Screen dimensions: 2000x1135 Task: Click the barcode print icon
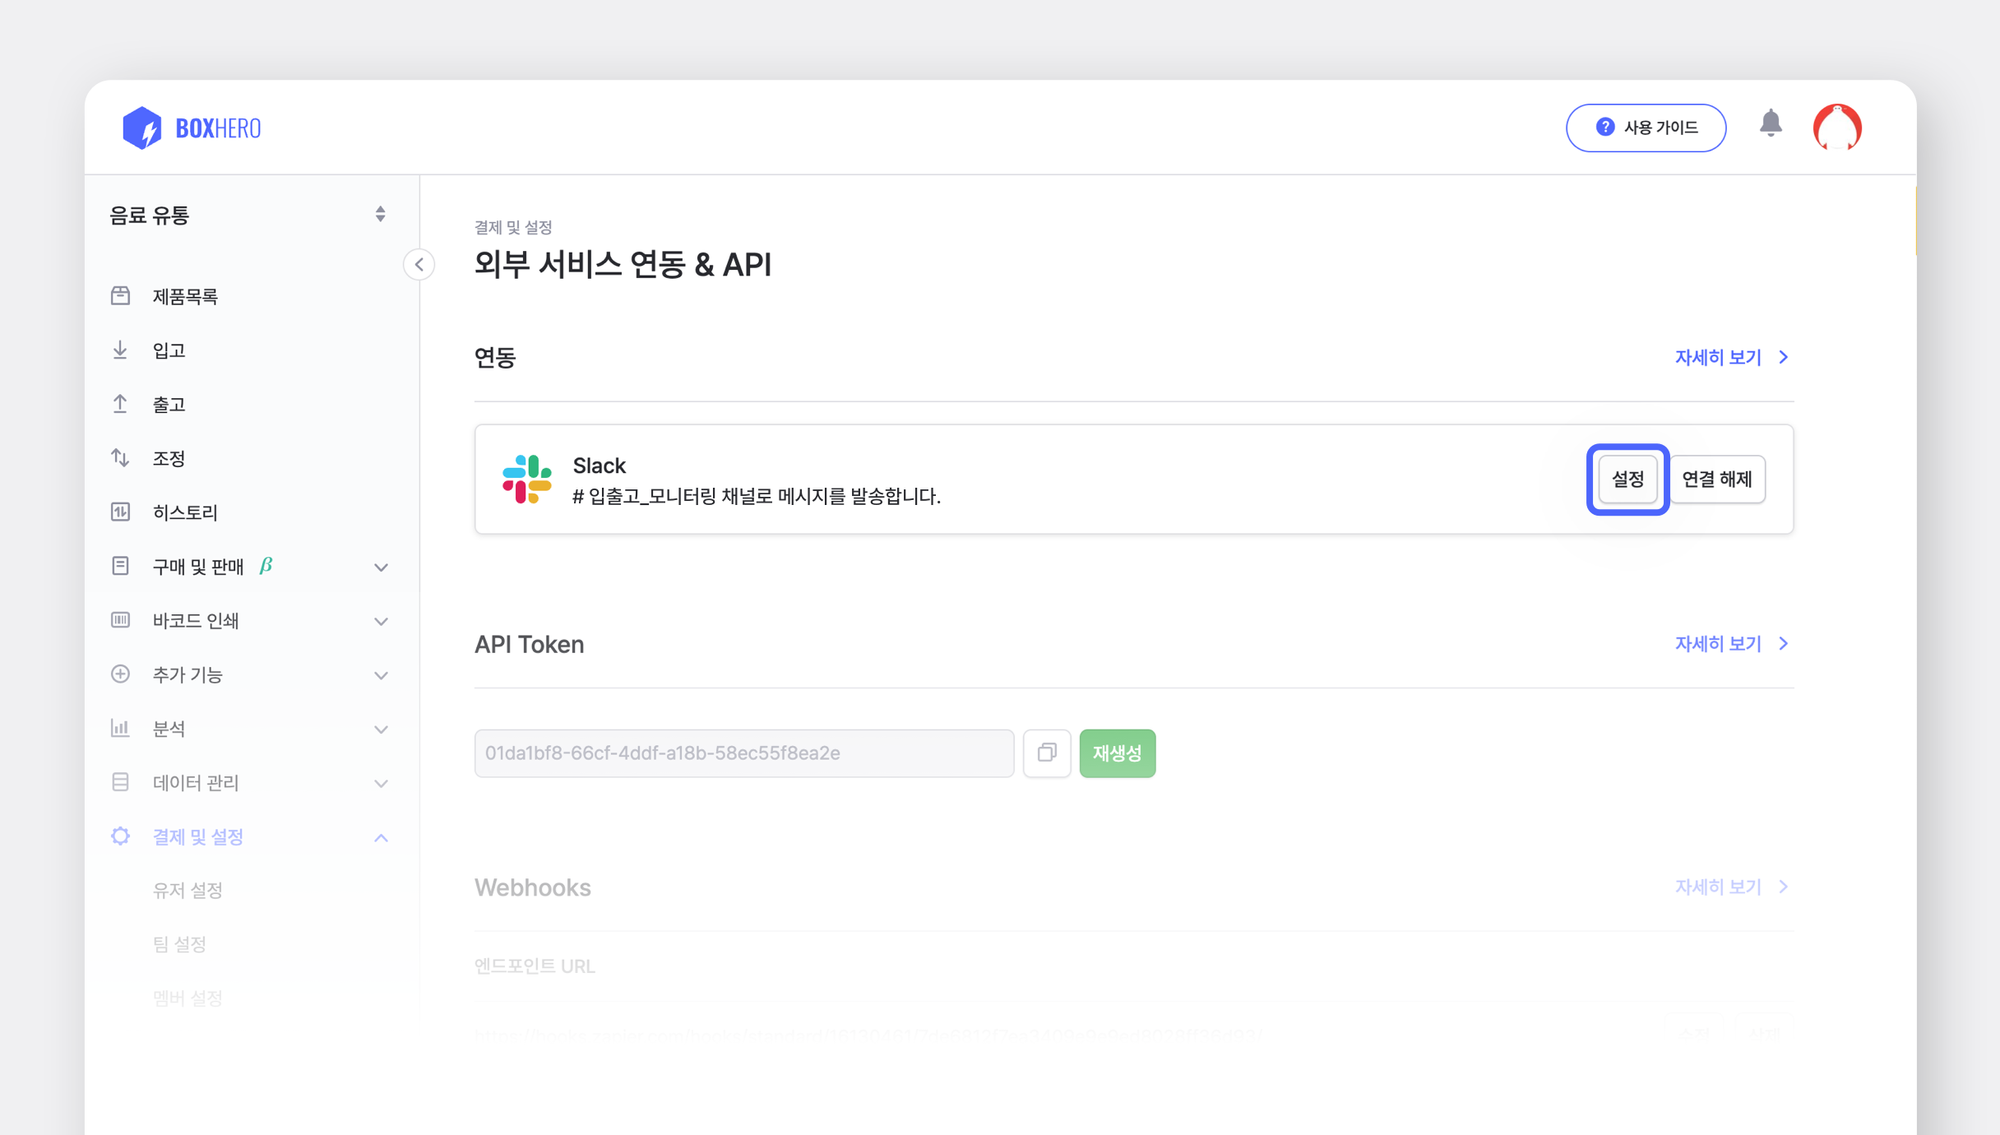pos(120,620)
